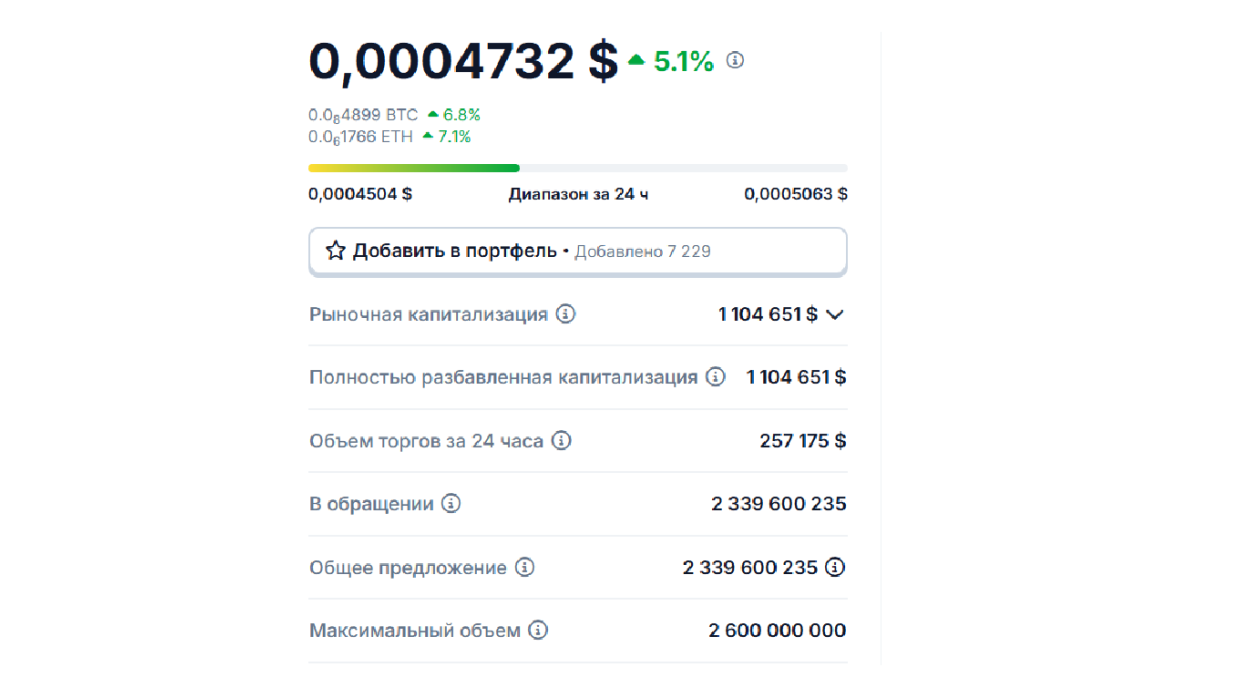Click the green 5.1% price change
The height and width of the screenshot is (698, 1240).
(671, 62)
